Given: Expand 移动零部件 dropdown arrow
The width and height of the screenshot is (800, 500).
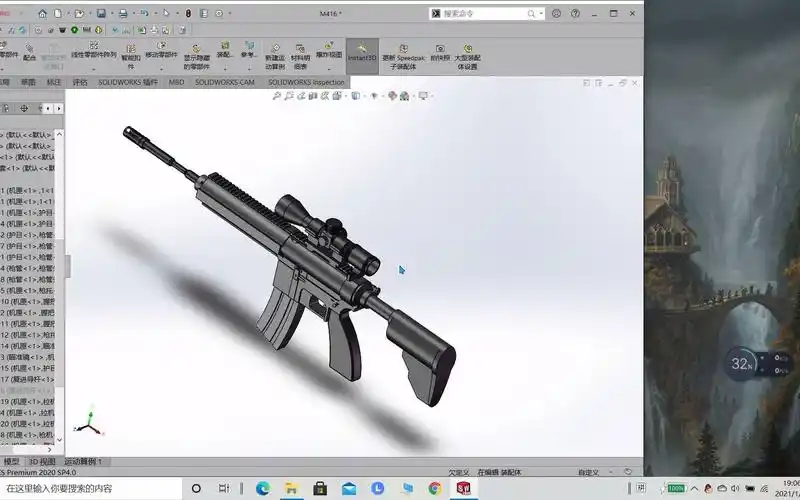Looking at the screenshot, I should [x=161, y=67].
